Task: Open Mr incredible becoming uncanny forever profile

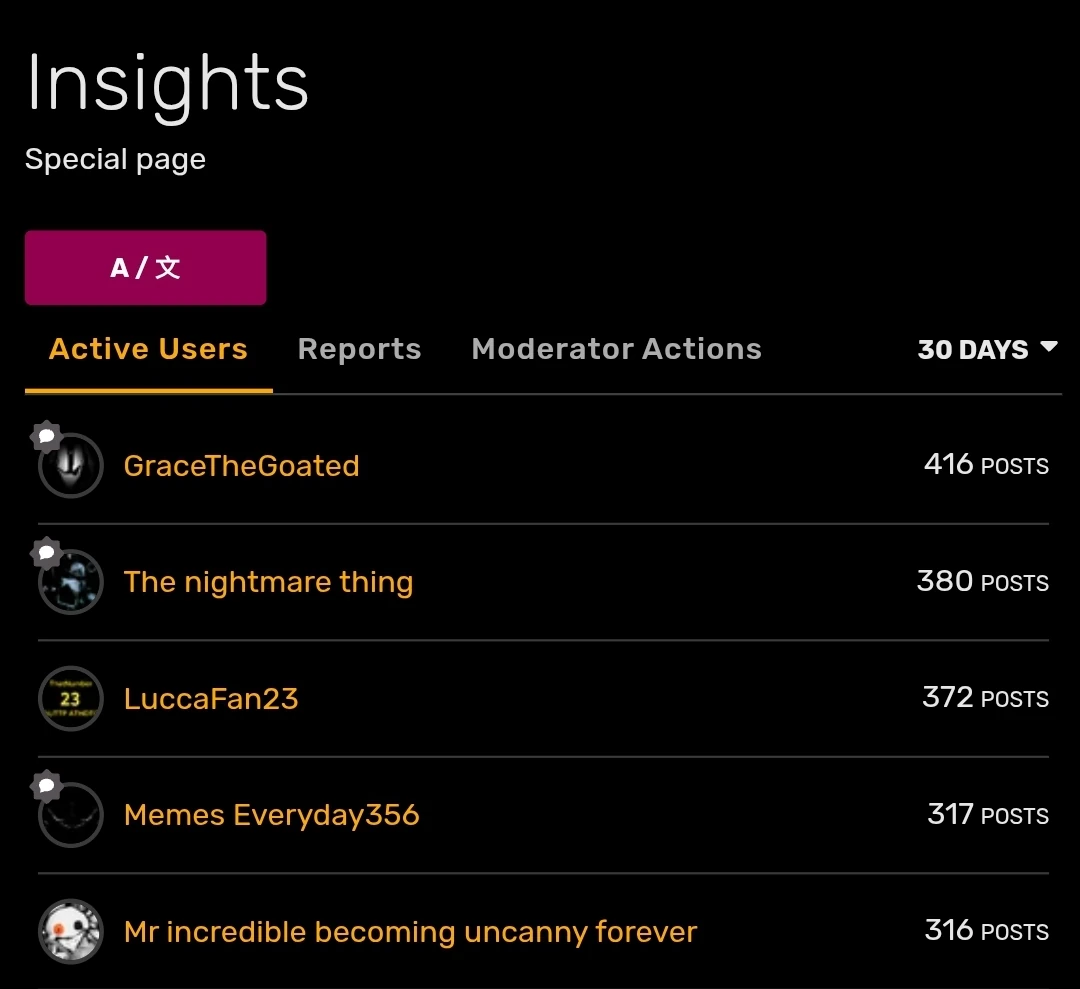Action: coord(410,932)
